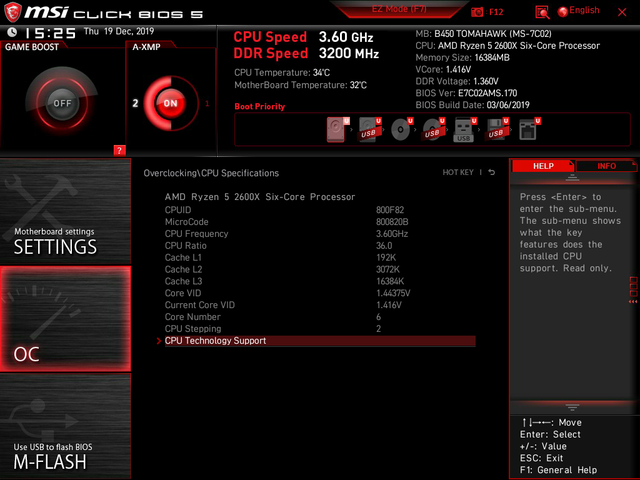Click the red X to exit BIOS
The image size is (640, 480).
(x=622, y=12)
